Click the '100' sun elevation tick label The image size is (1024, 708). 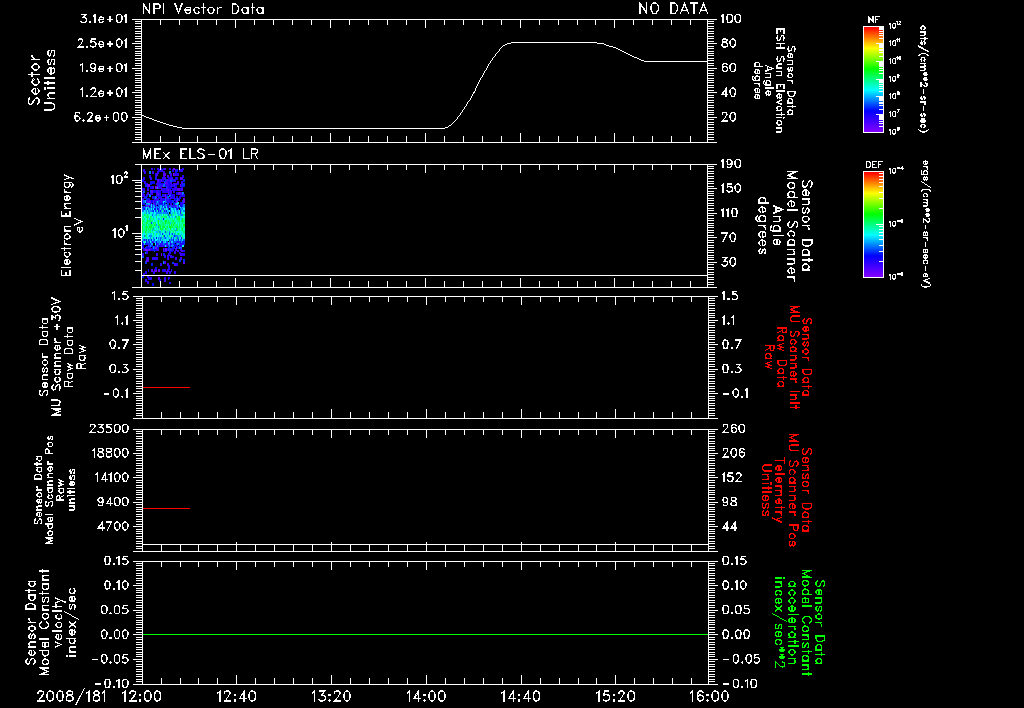tap(731, 19)
